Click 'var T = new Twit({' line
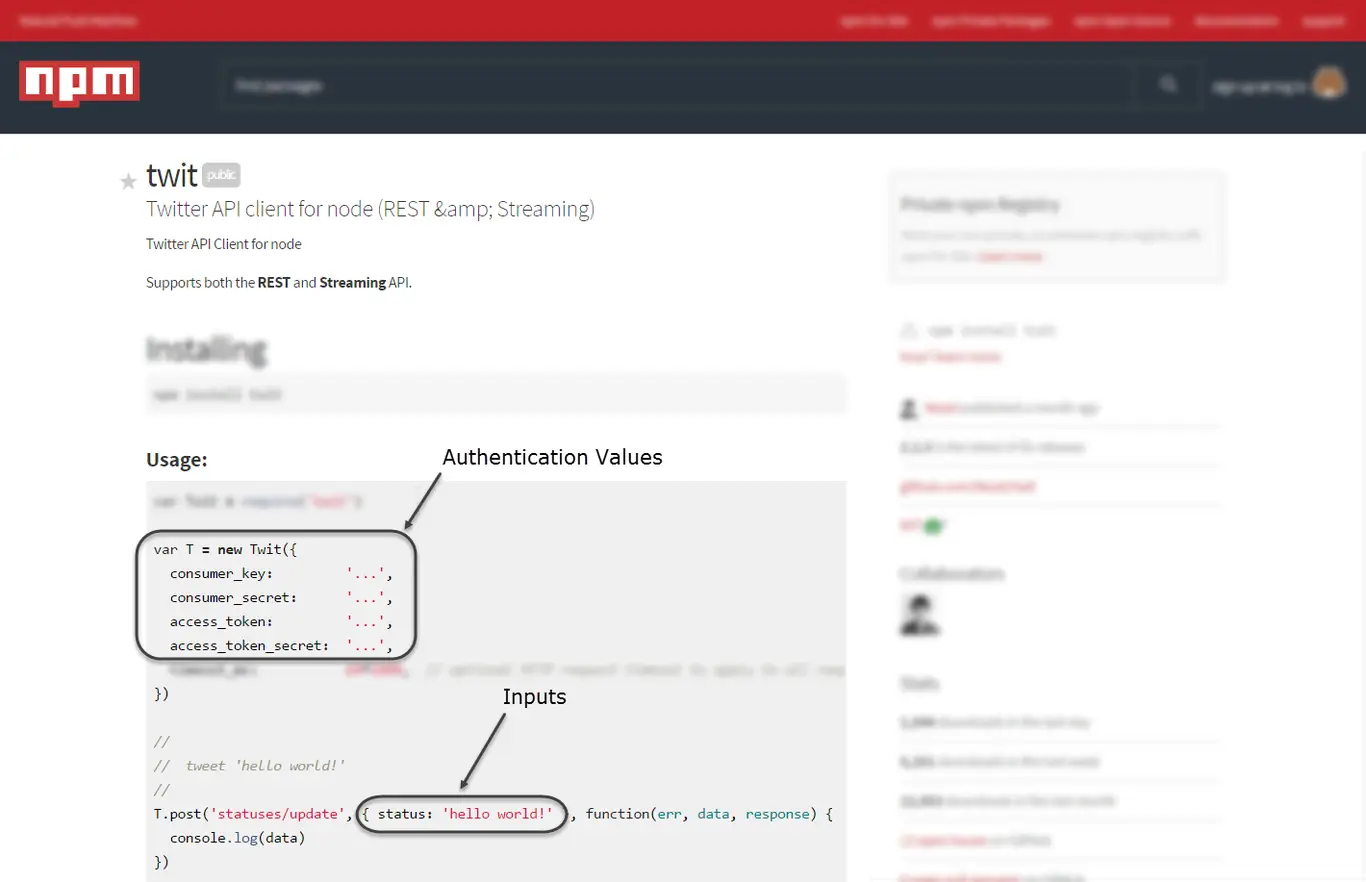Image resolution: width=1366 pixels, height=882 pixels. coord(226,549)
